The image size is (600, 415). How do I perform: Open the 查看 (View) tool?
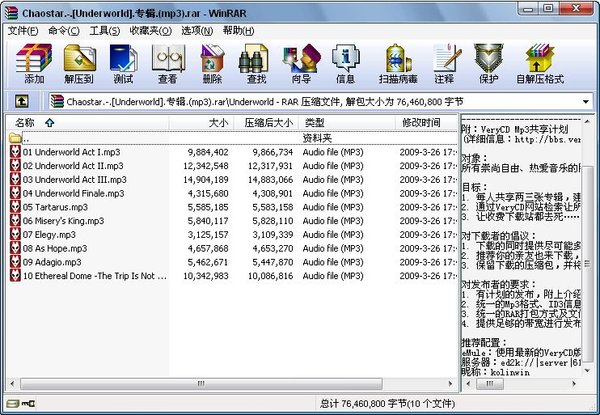click(x=168, y=63)
